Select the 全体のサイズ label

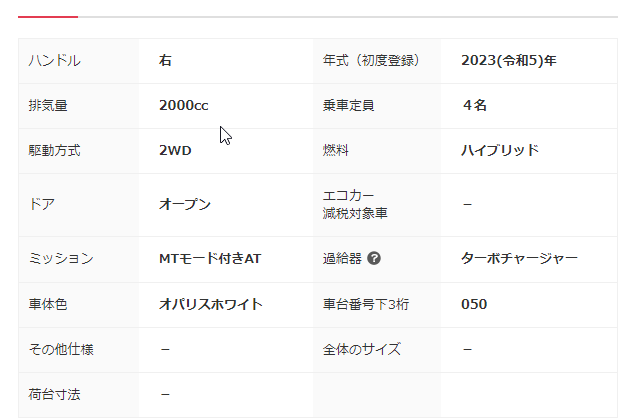coord(361,349)
